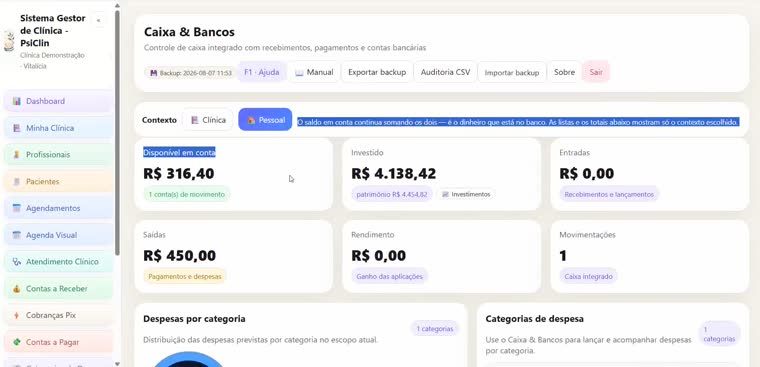Switch context to Clínica

(x=208, y=120)
